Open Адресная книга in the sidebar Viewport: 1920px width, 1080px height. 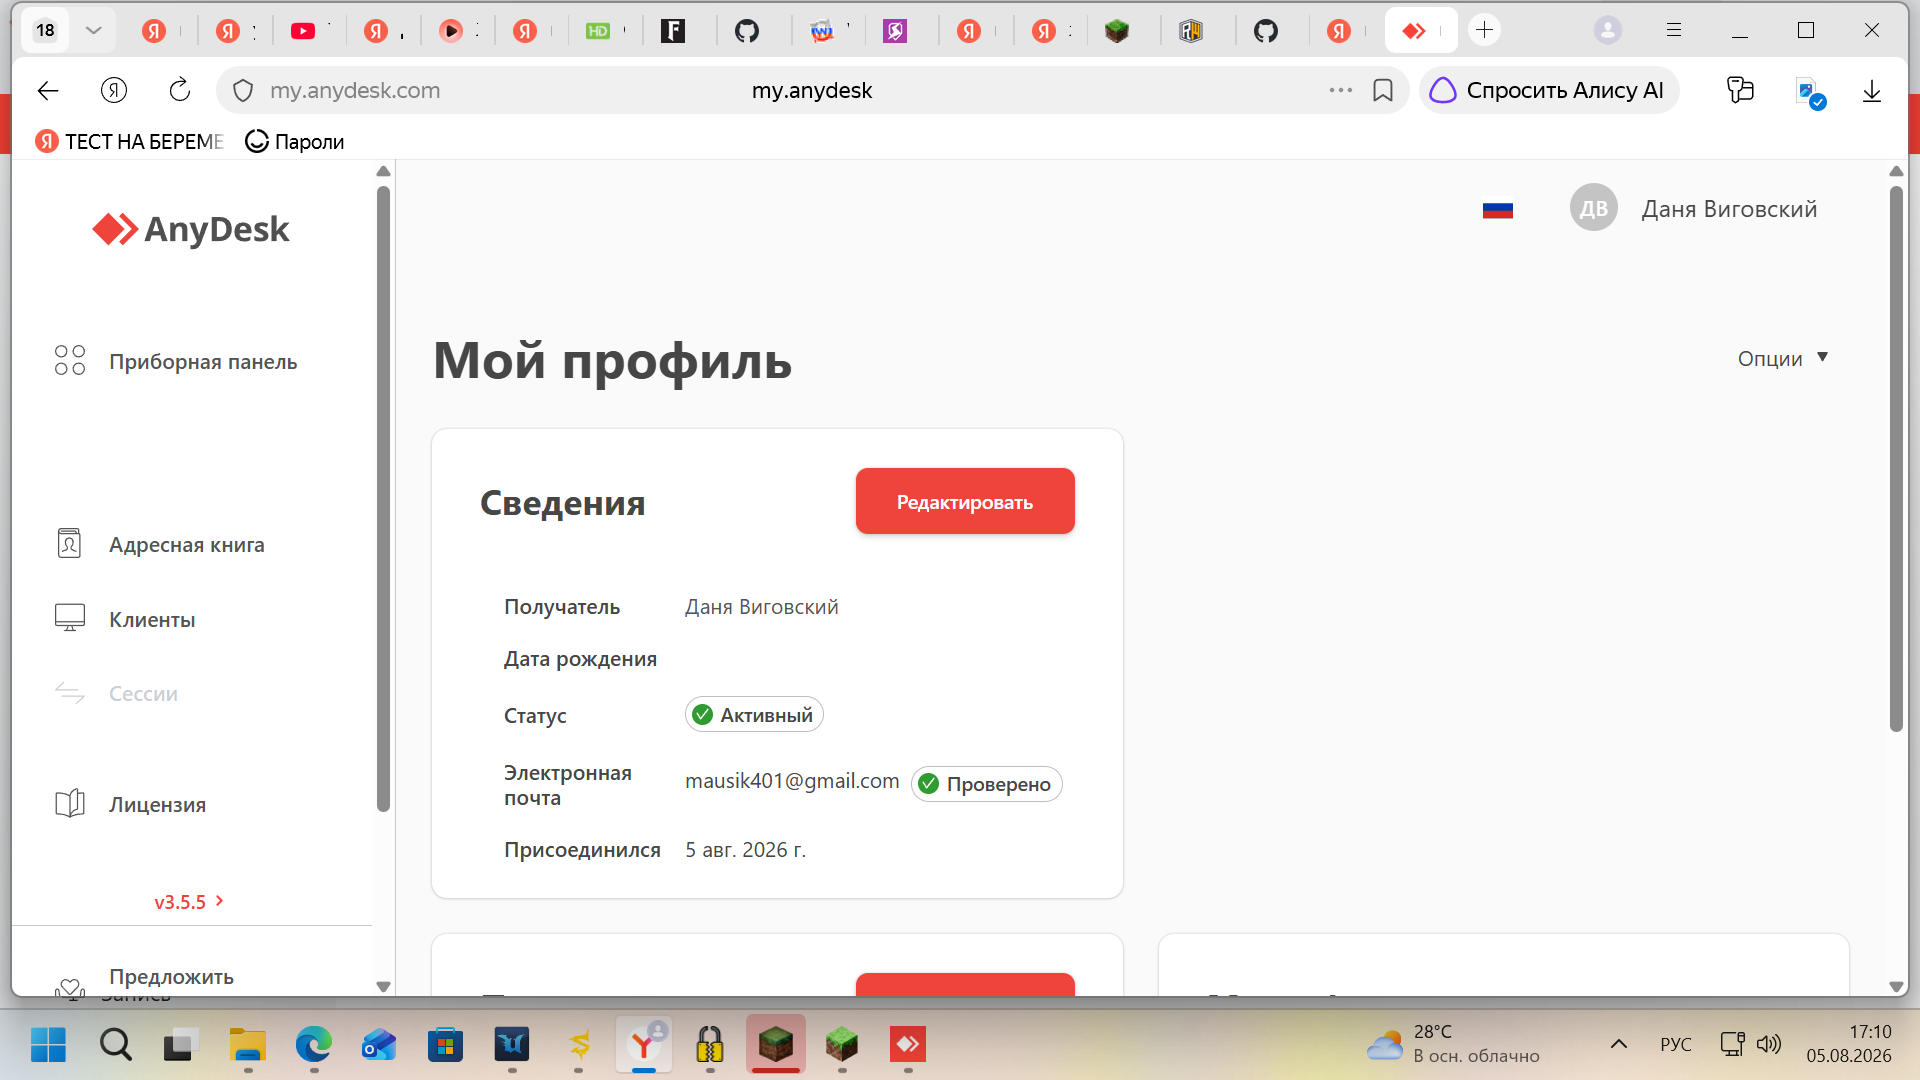point(160,545)
